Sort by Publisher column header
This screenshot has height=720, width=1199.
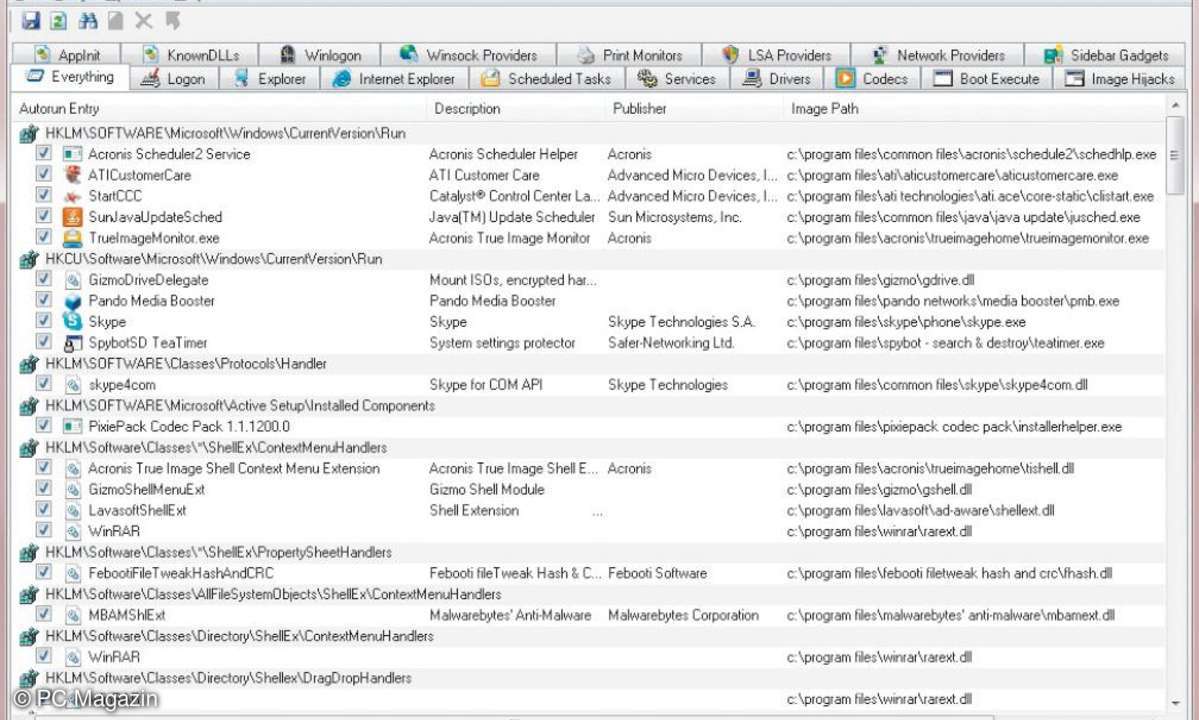693,109
